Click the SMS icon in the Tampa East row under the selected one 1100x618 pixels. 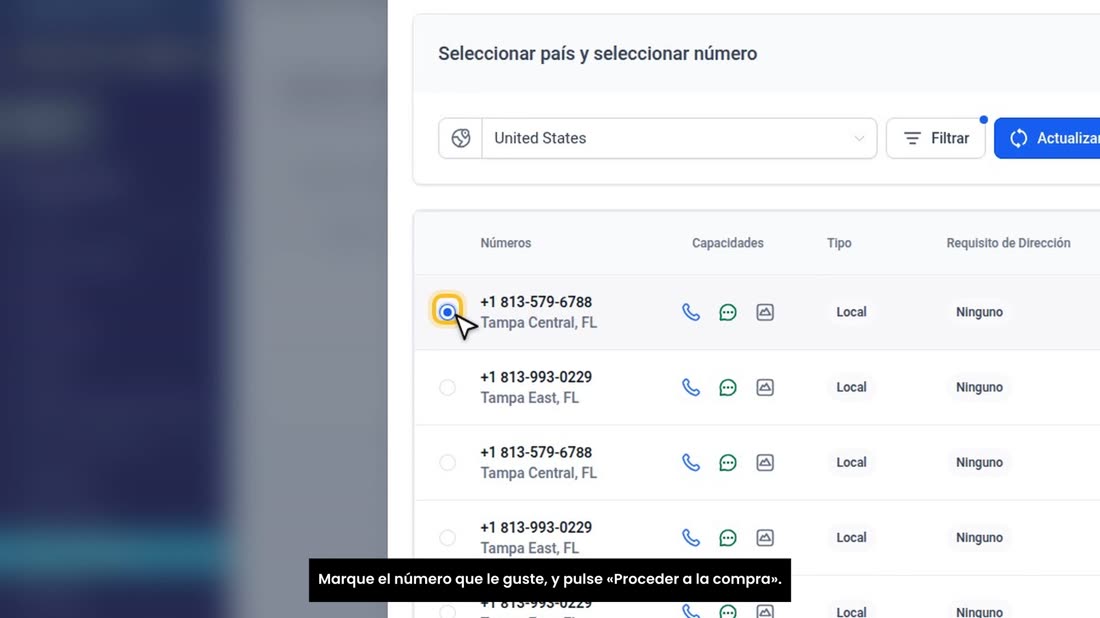728,387
